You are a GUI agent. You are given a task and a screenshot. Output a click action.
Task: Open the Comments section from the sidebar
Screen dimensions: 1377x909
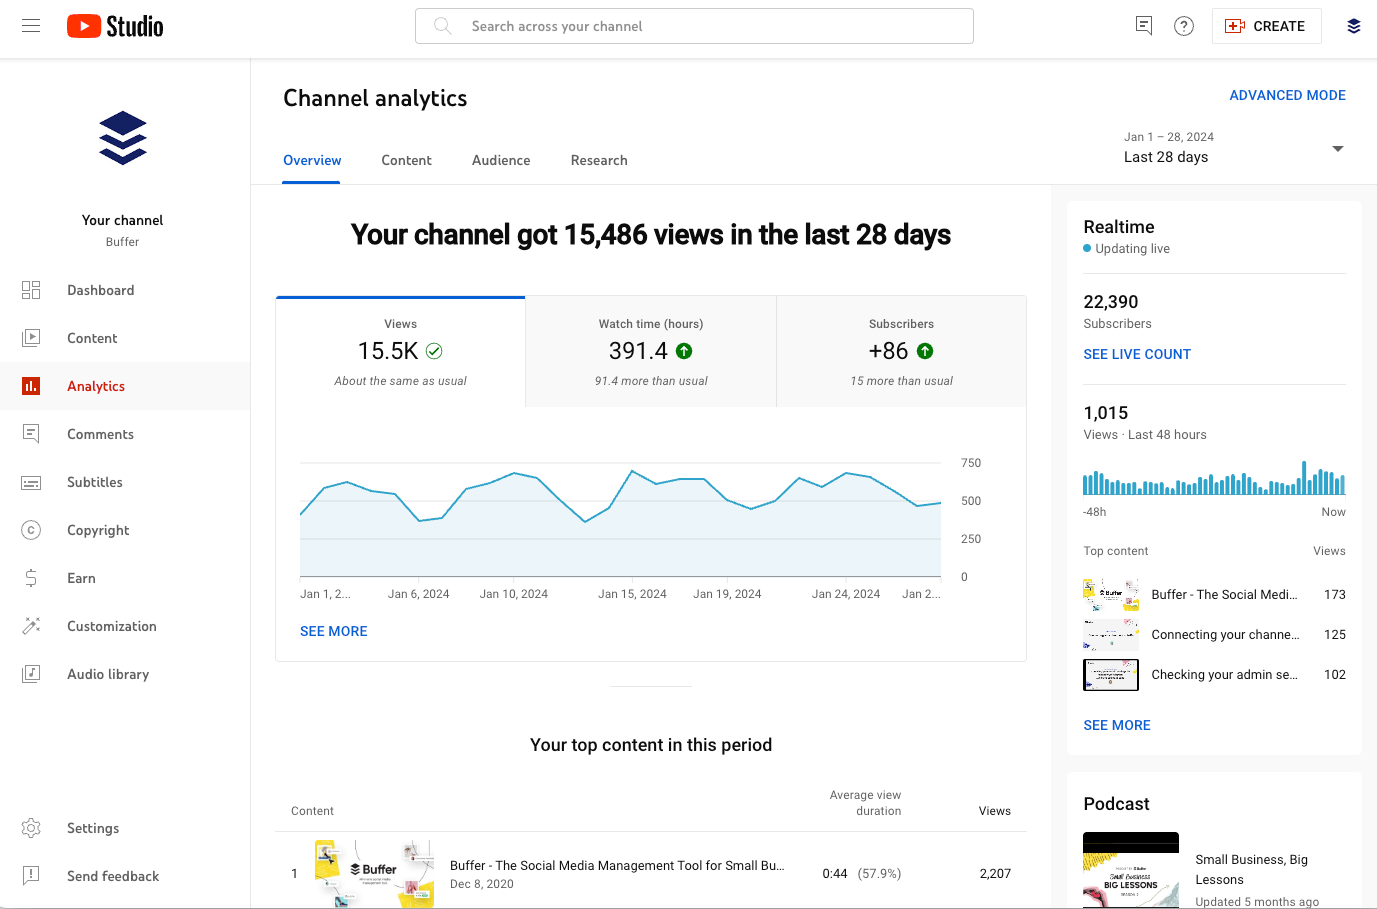tap(30, 434)
